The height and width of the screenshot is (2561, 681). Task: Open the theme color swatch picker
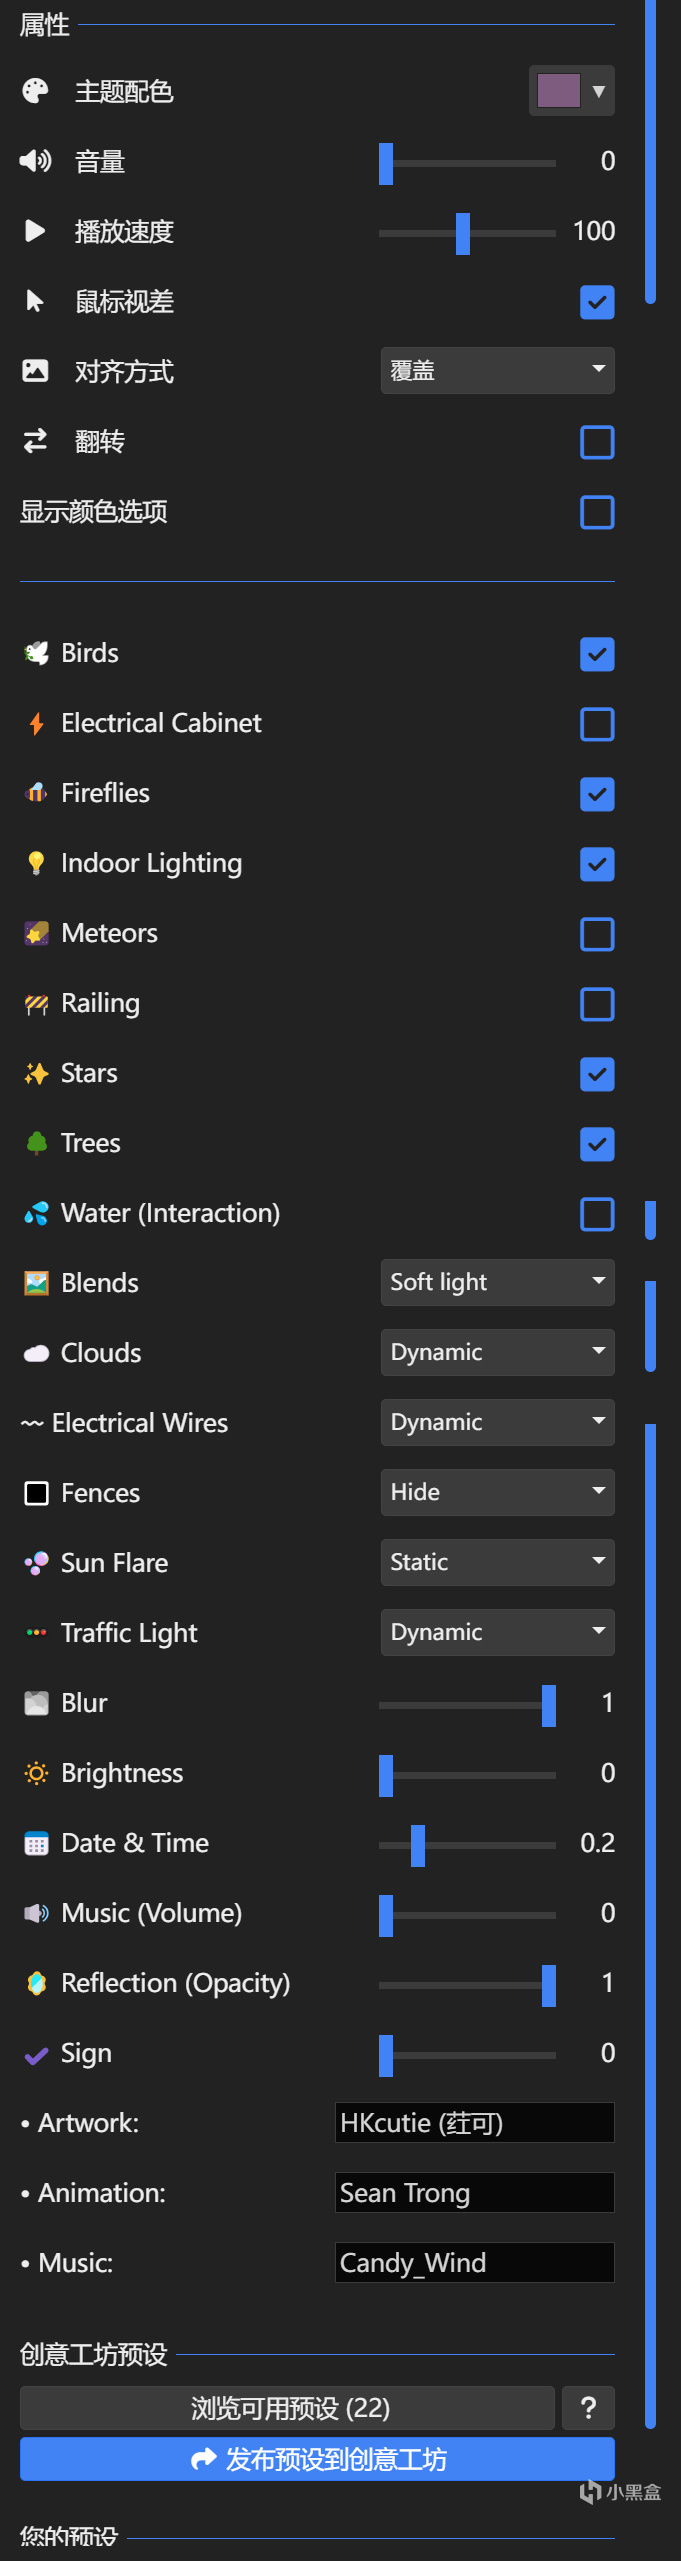coord(571,91)
